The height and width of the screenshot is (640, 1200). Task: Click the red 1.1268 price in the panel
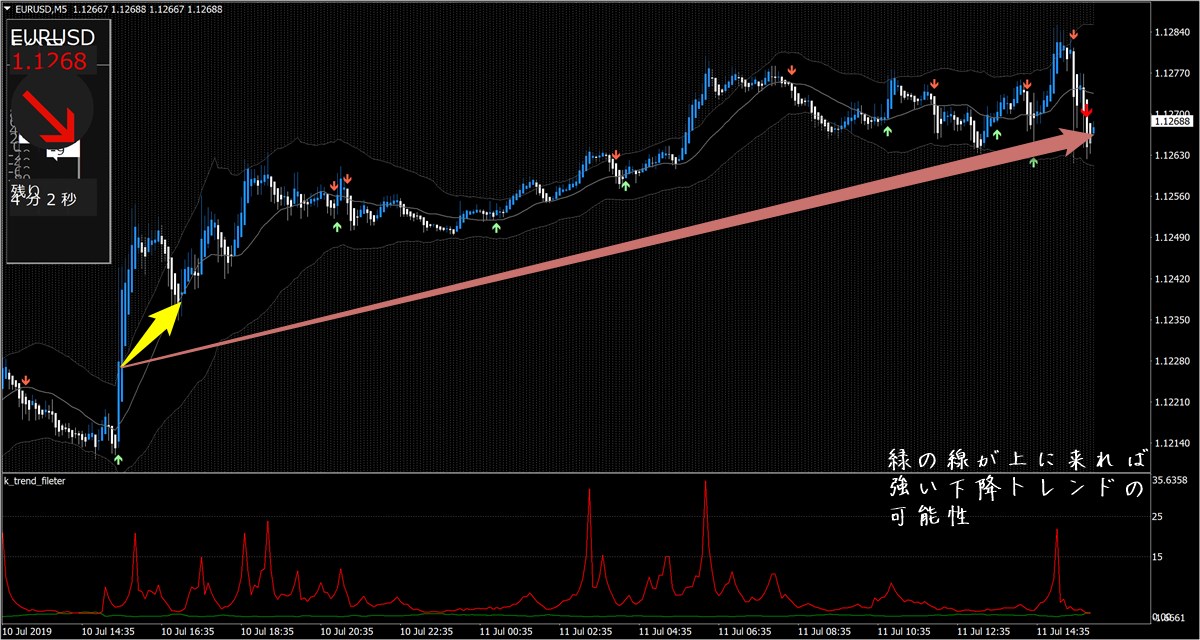pos(50,62)
